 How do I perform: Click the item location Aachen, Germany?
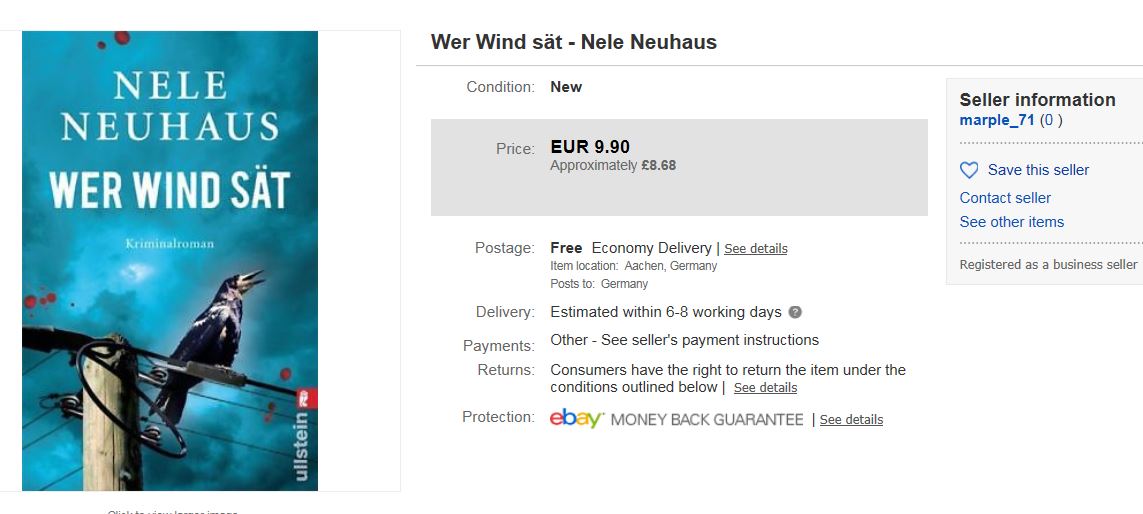[x=670, y=266]
